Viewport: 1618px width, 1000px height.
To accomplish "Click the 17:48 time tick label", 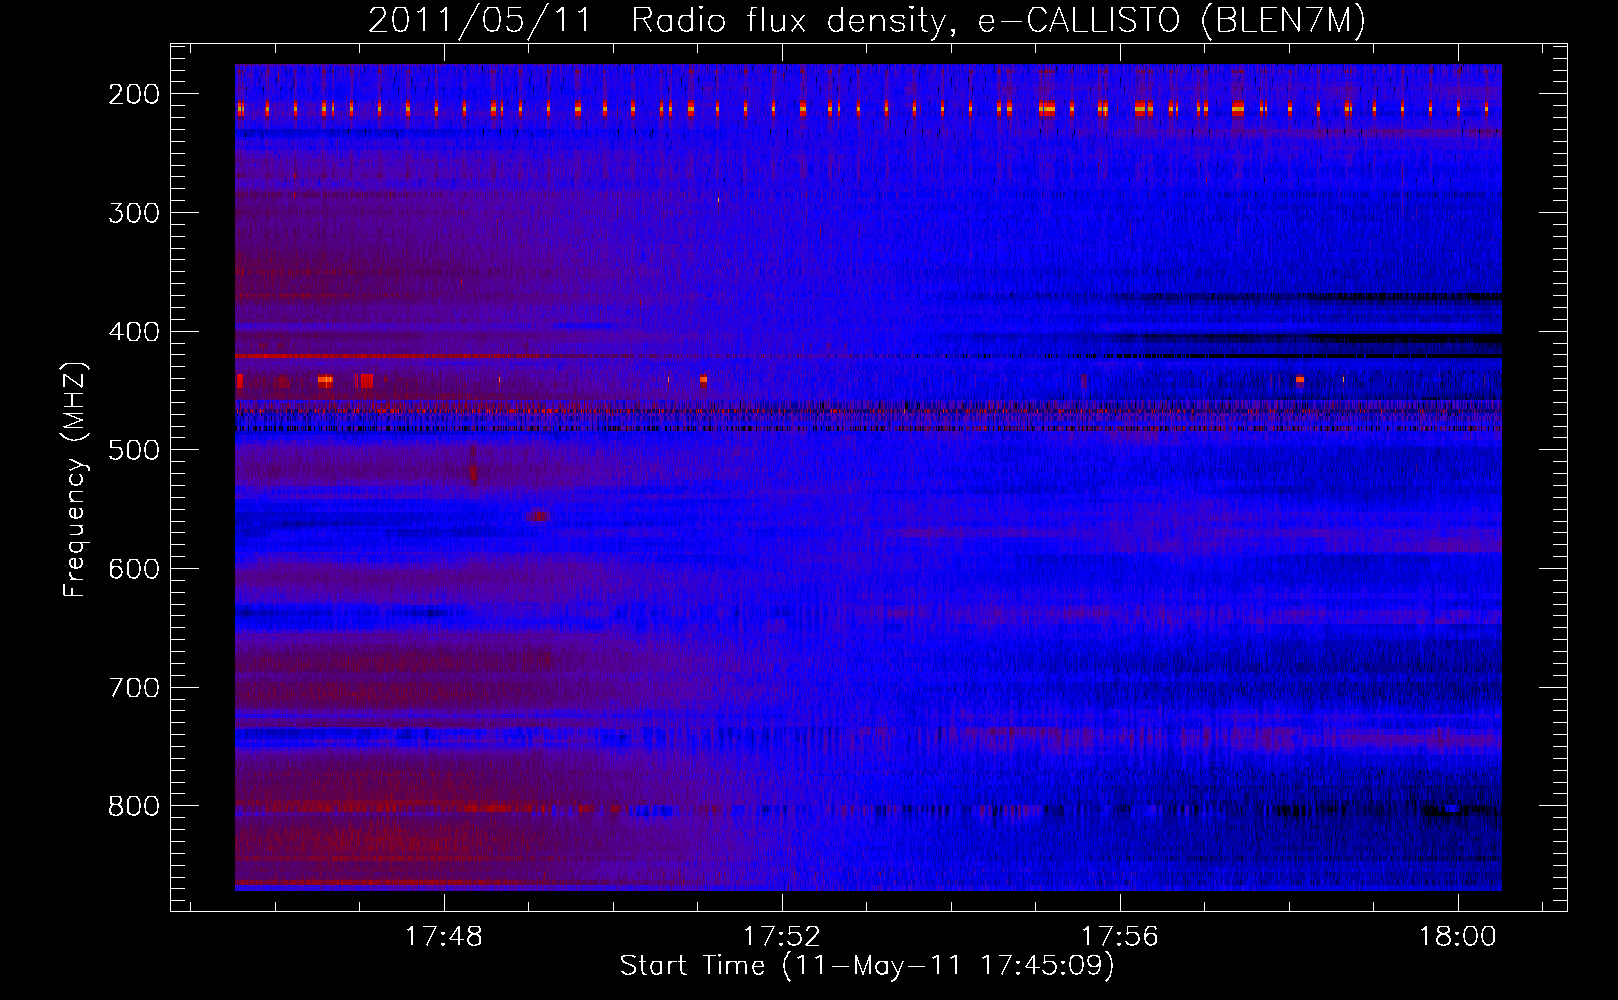I will [443, 936].
